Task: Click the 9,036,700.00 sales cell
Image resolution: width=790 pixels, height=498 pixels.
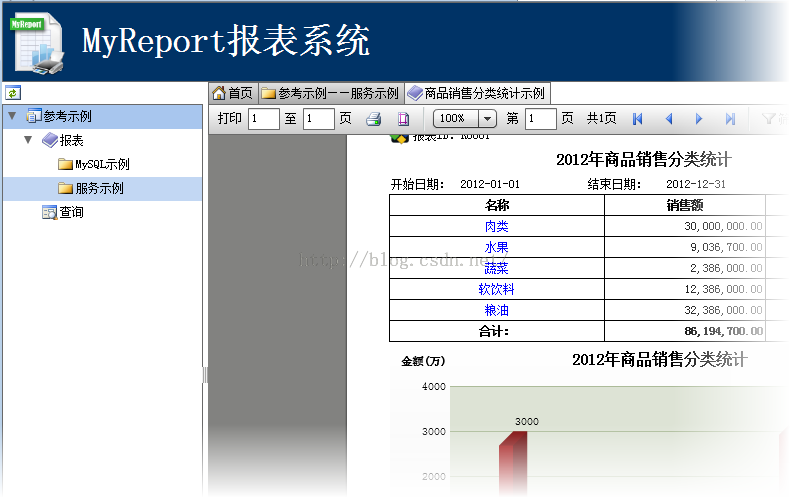Action: pyautogui.click(x=685, y=247)
